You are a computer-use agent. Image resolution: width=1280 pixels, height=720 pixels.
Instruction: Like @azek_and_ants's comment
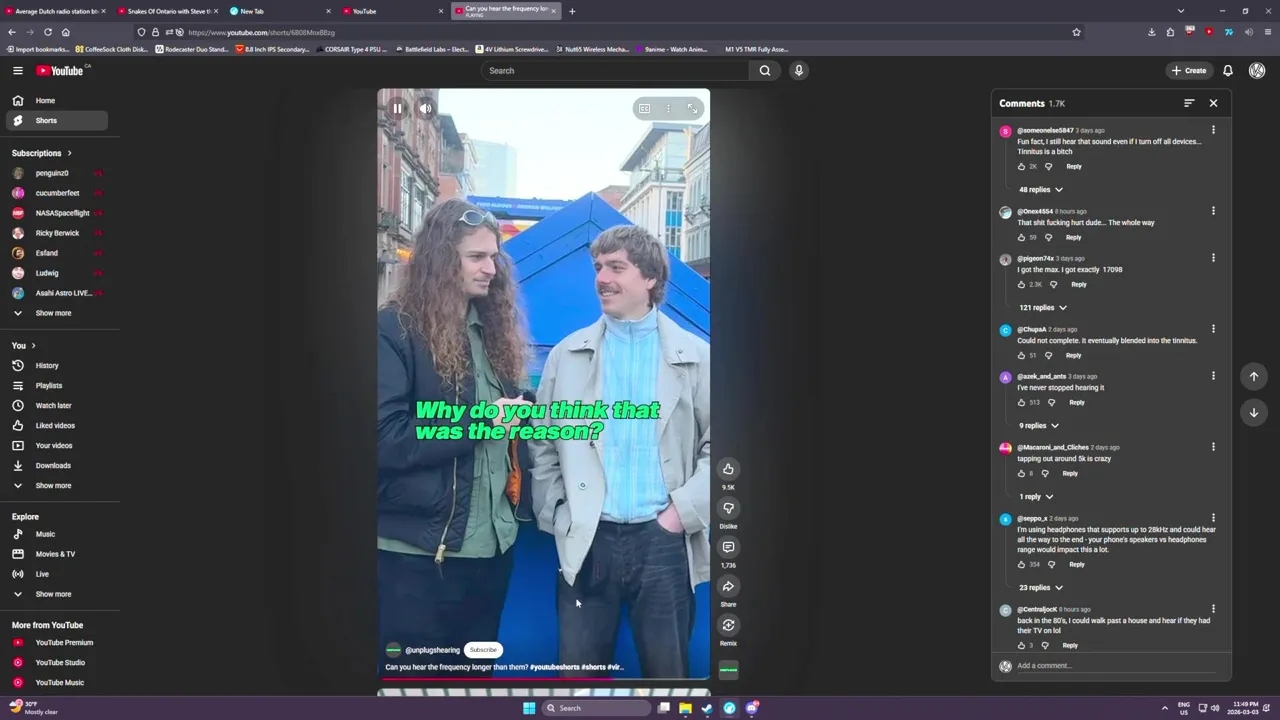pos(1021,403)
